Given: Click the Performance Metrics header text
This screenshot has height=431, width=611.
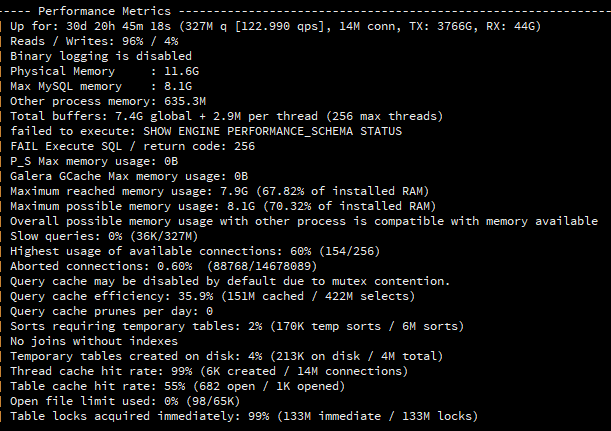Looking at the screenshot, I should tap(104, 11).
